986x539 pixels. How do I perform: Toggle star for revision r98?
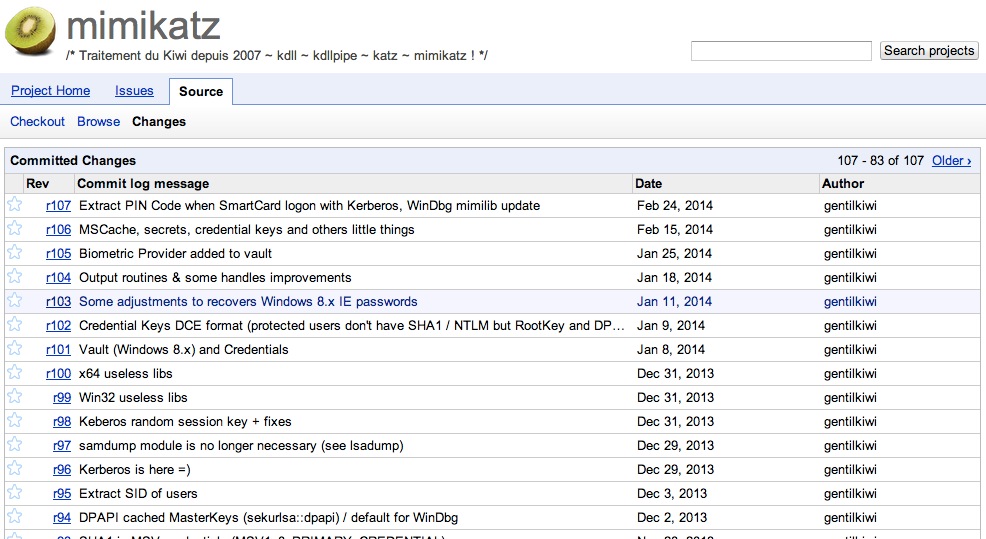pyautogui.click(x=14, y=420)
